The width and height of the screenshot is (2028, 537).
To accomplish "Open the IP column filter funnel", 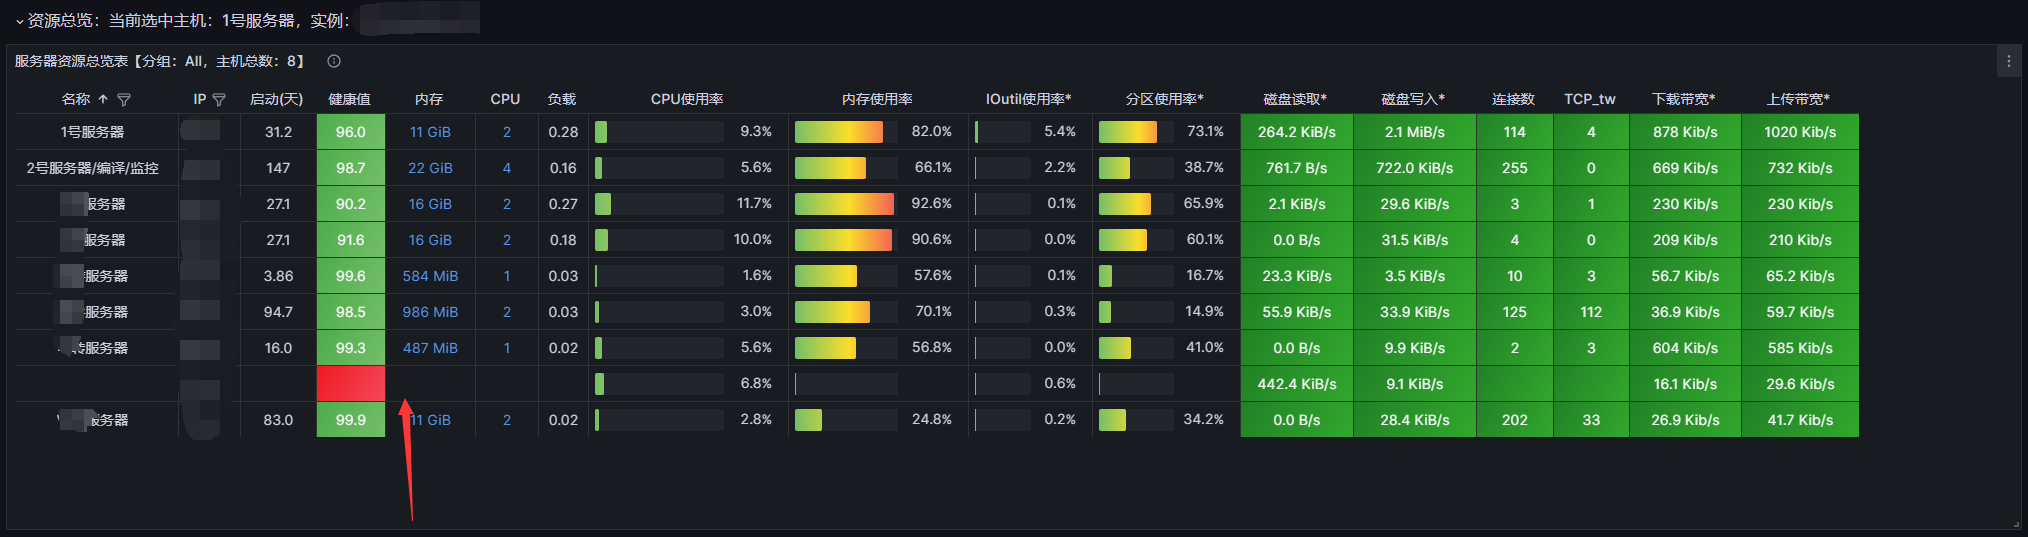I will pos(219,100).
